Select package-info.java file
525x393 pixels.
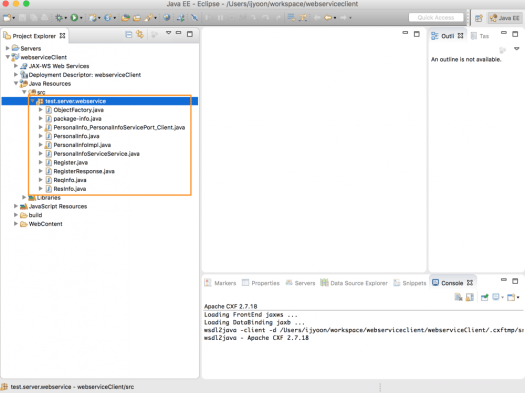pos(77,119)
